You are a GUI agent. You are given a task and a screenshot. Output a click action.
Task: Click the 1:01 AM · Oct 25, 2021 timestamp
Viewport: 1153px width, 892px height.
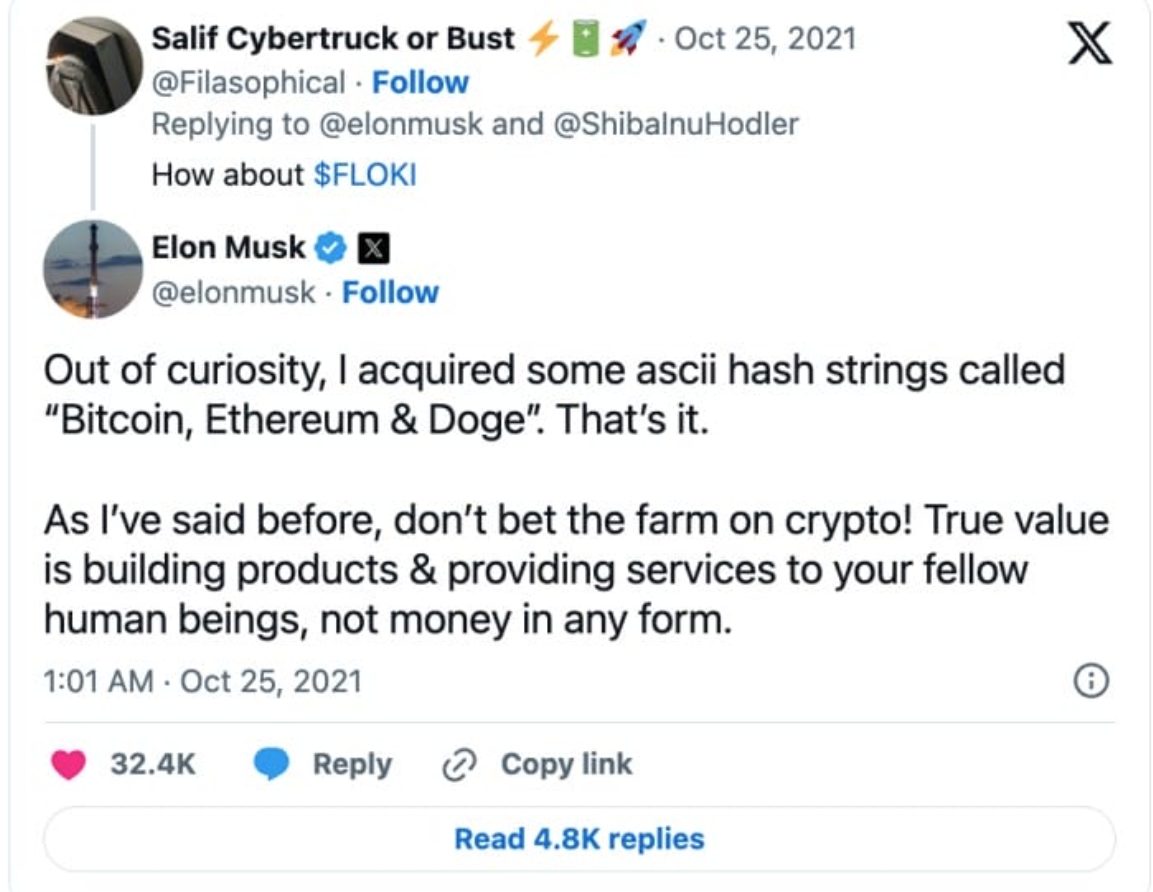point(202,682)
